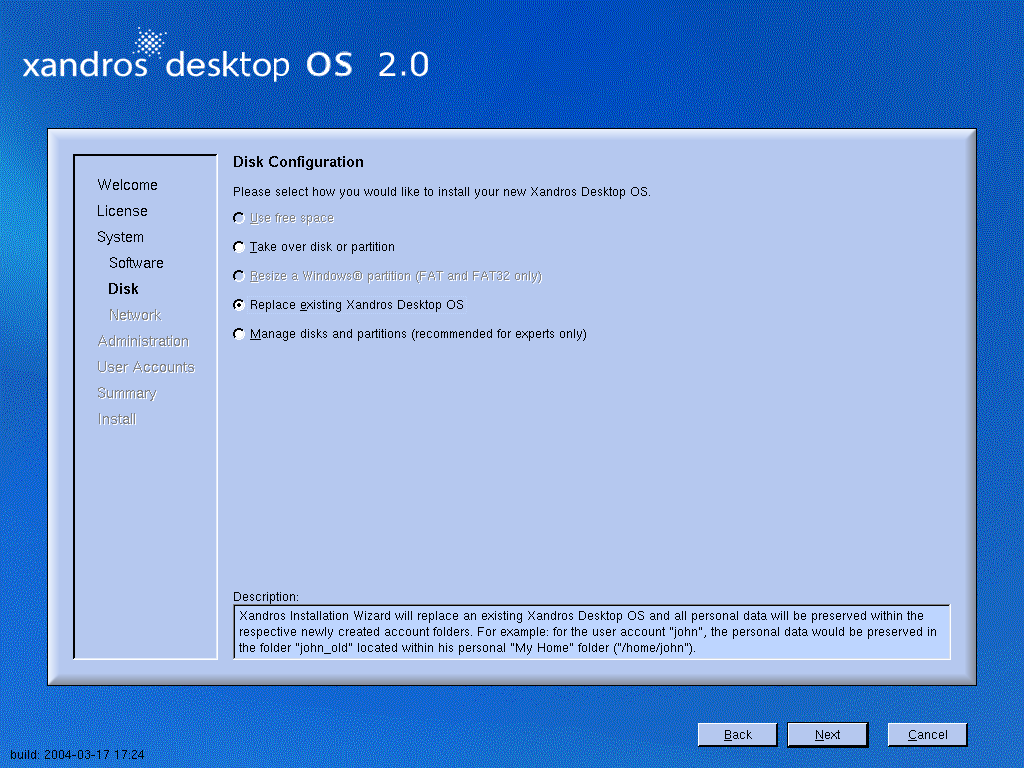Viewport: 1024px width, 768px height.
Task: Click inside the Description text box
Action: point(591,632)
